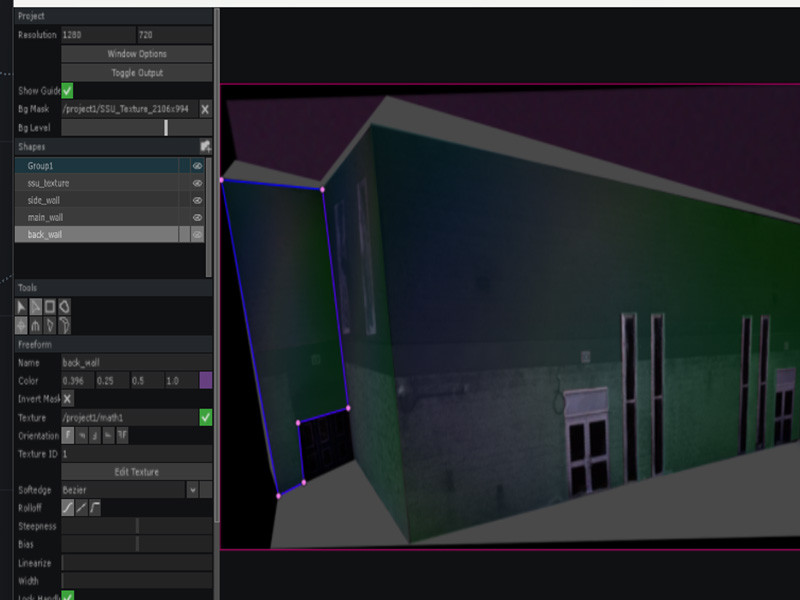Select the arrow selection tool
The width and height of the screenshot is (800, 600).
(x=20, y=306)
